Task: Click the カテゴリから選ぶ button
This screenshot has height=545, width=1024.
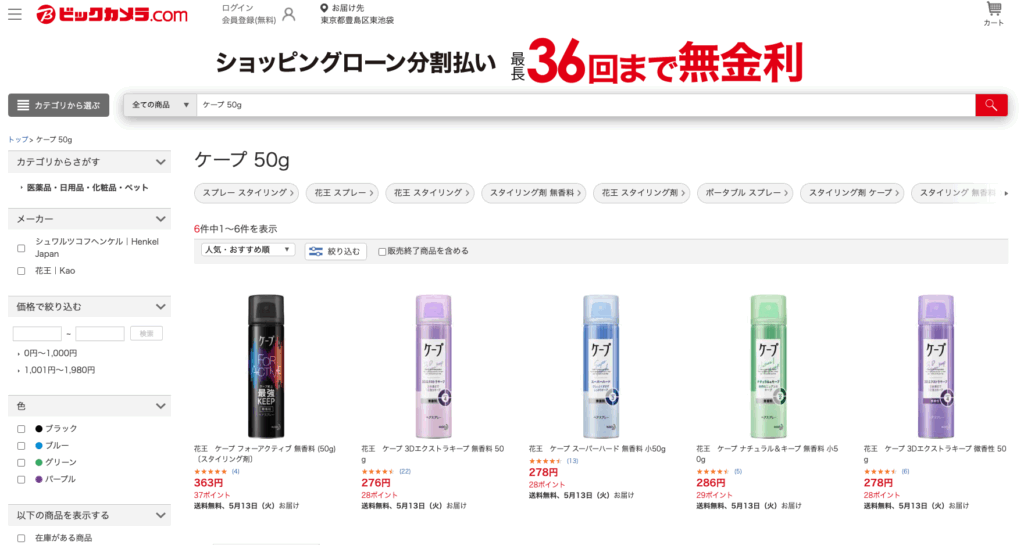Action: click(x=59, y=105)
